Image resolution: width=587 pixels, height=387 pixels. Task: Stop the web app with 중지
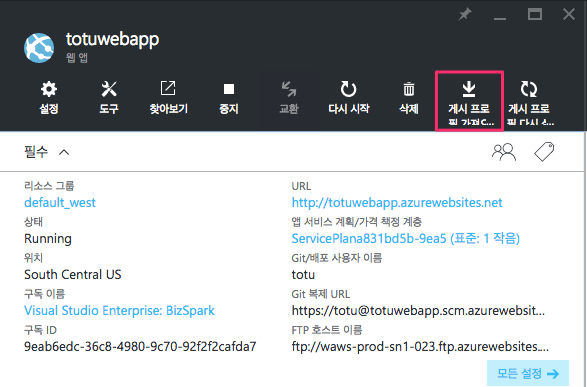pos(229,98)
